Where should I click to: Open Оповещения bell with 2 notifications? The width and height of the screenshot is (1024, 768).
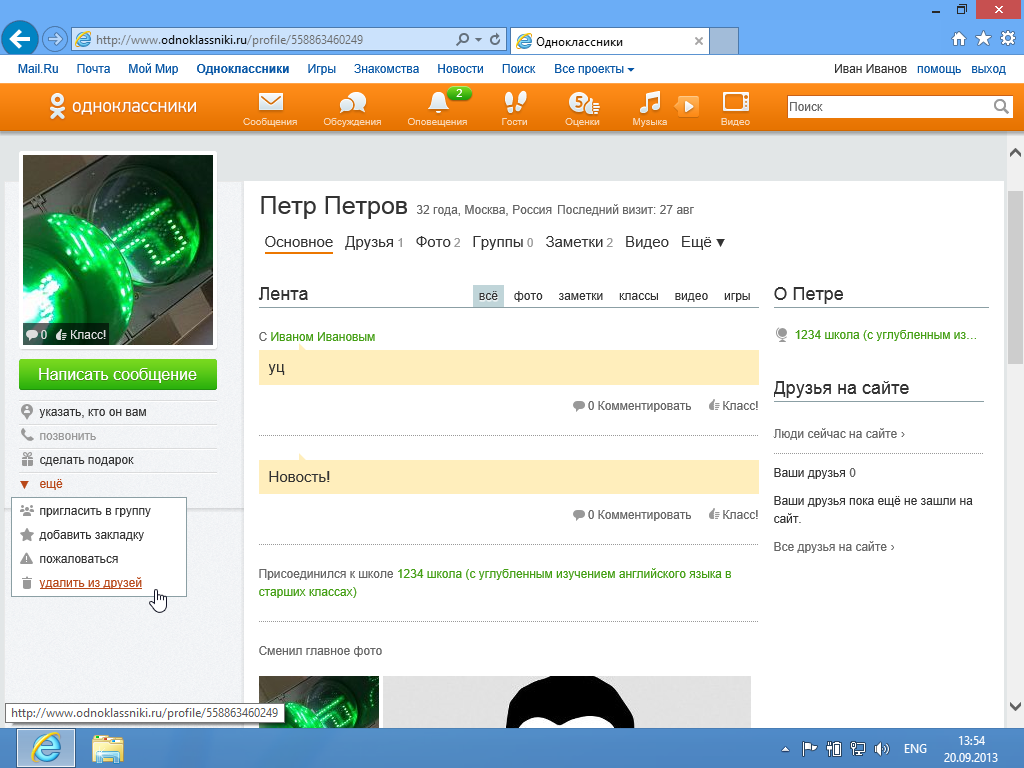pos(438,108)
